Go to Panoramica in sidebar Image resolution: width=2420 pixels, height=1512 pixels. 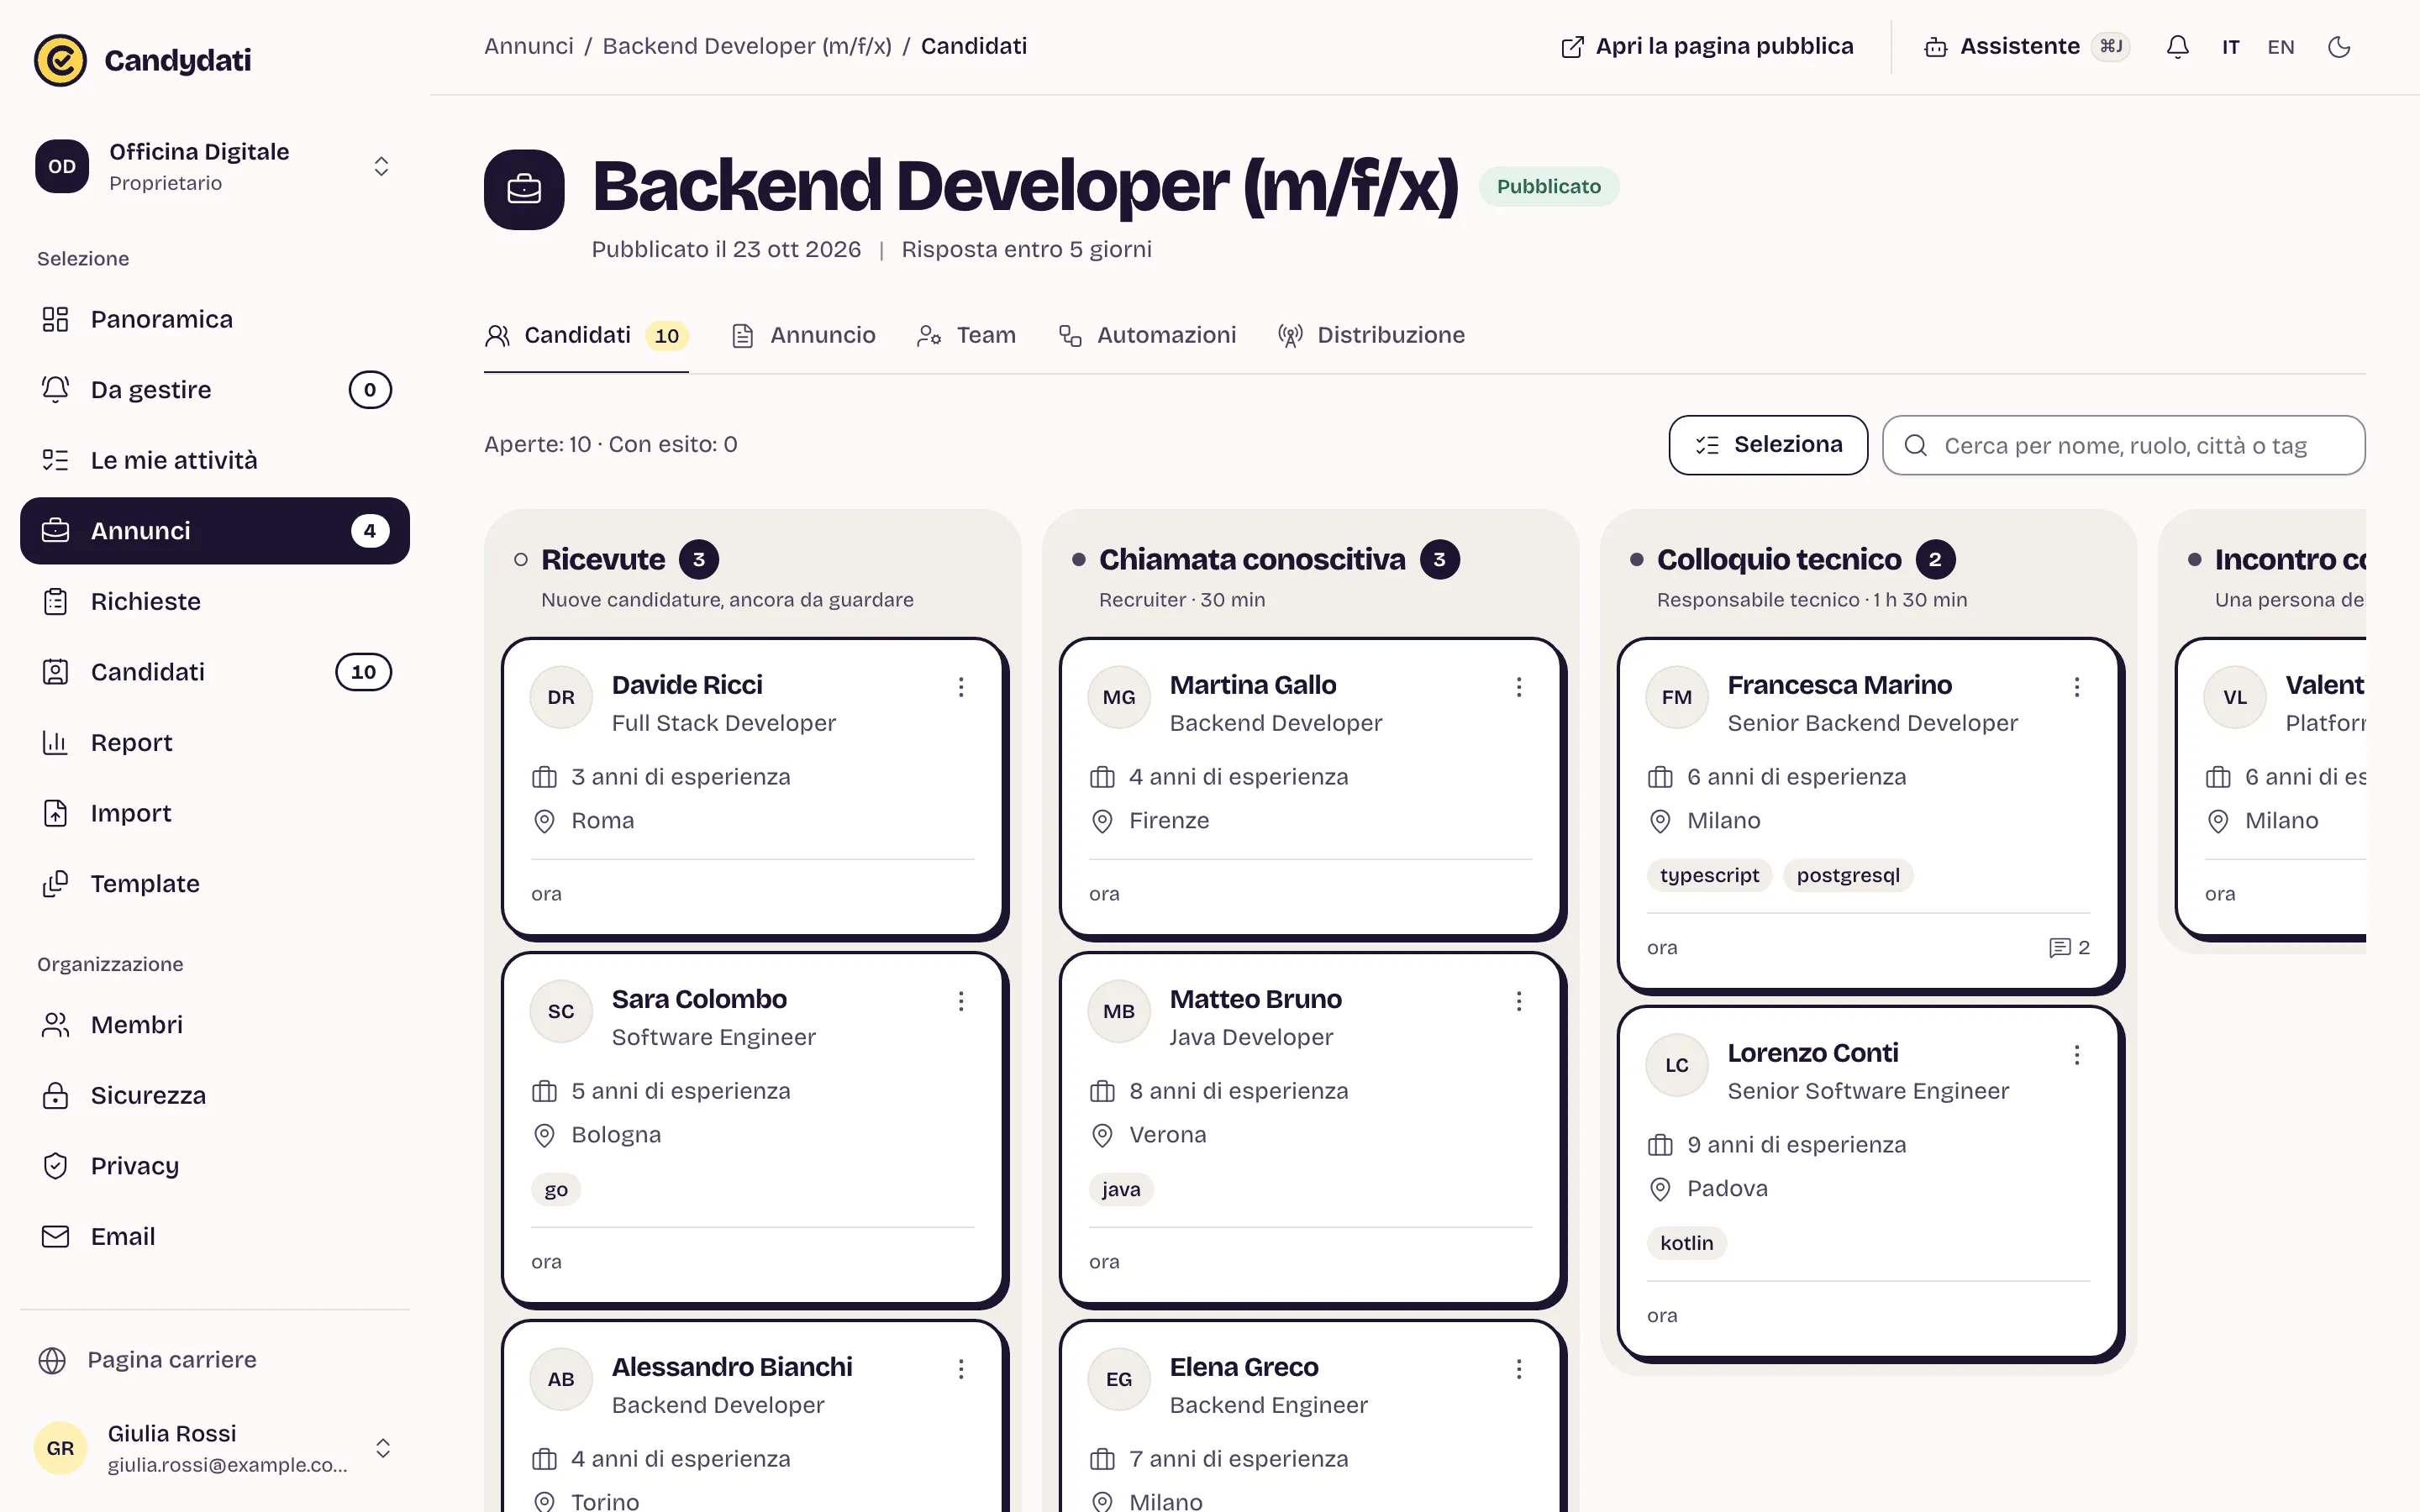(x=214, y=319)
